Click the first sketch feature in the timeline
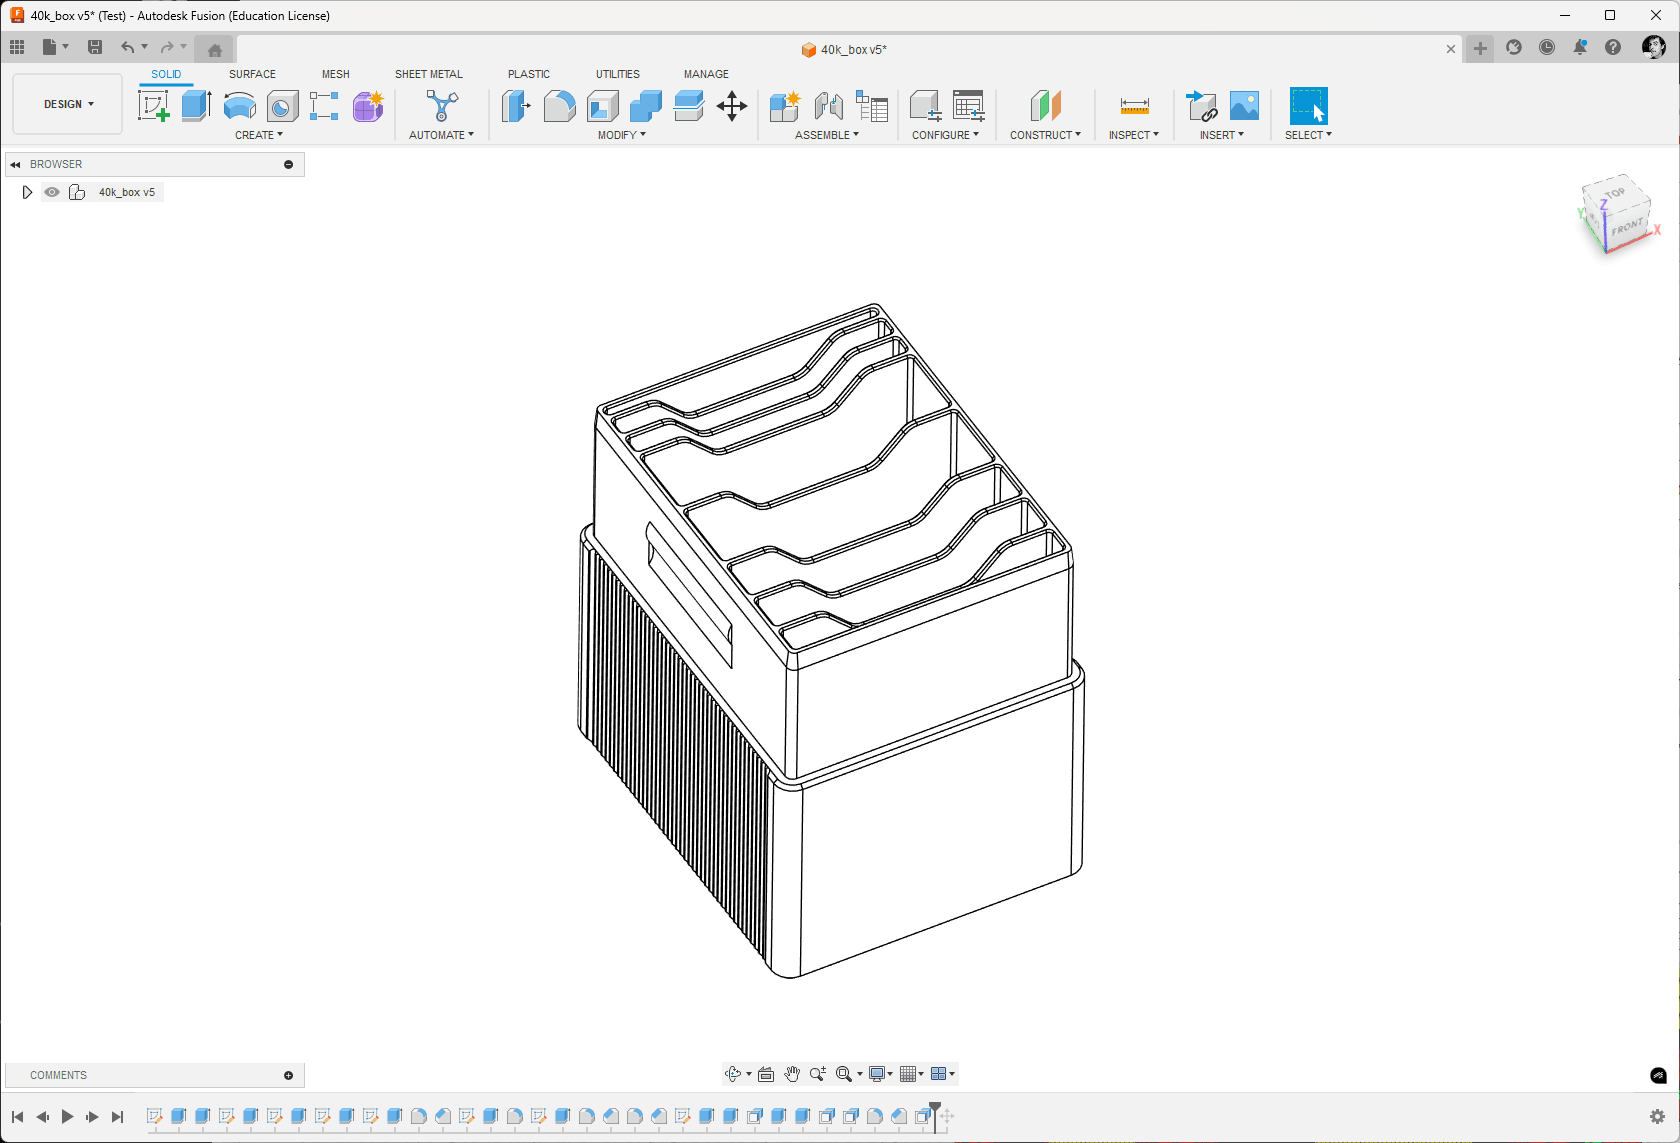Screen dimensions: 1680x1143 pyautogui.click(x=154, y=1116)
